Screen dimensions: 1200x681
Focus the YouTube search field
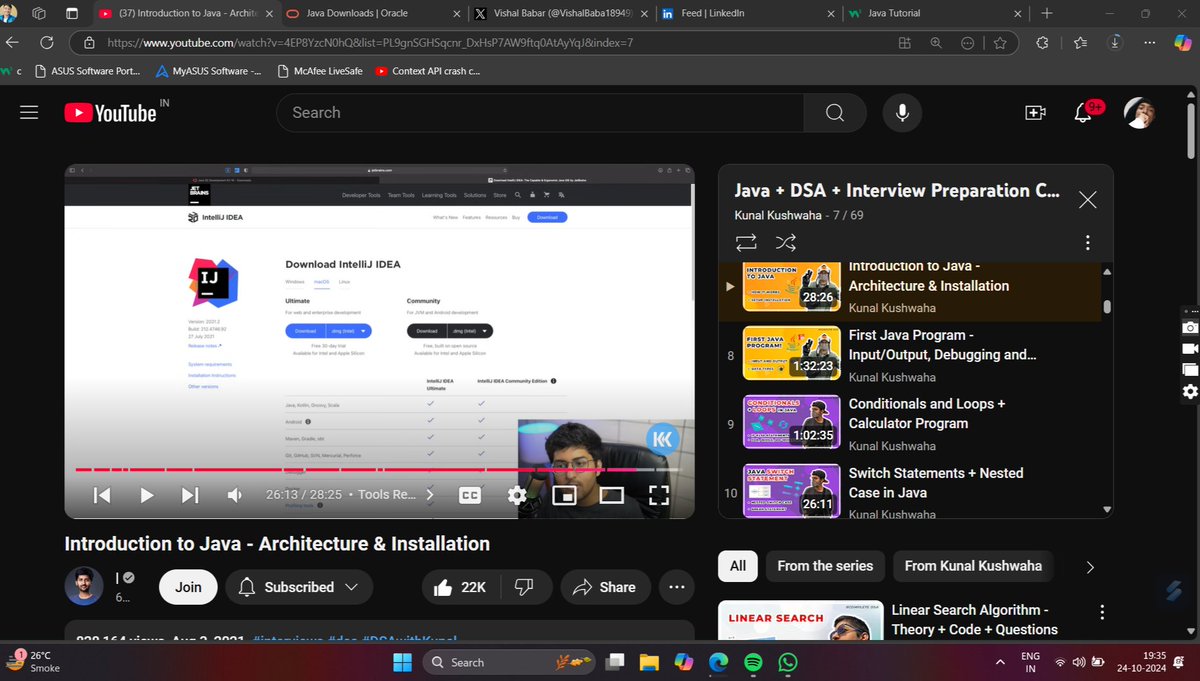tap(541, 113)
